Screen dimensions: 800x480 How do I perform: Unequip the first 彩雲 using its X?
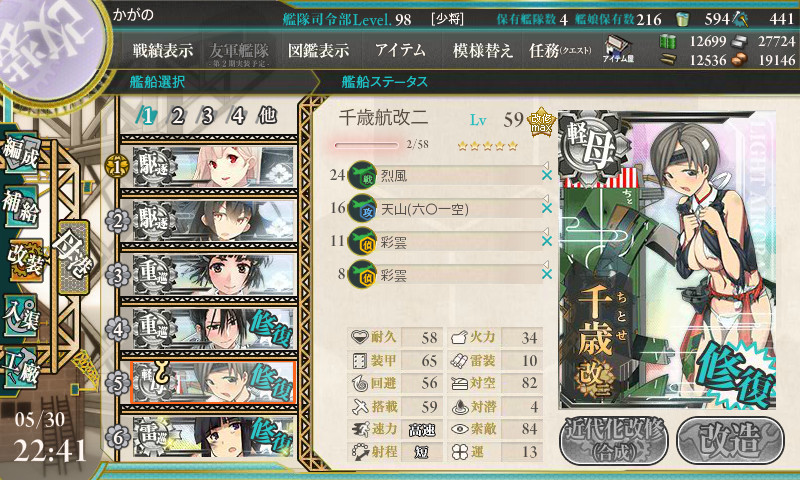547,241
